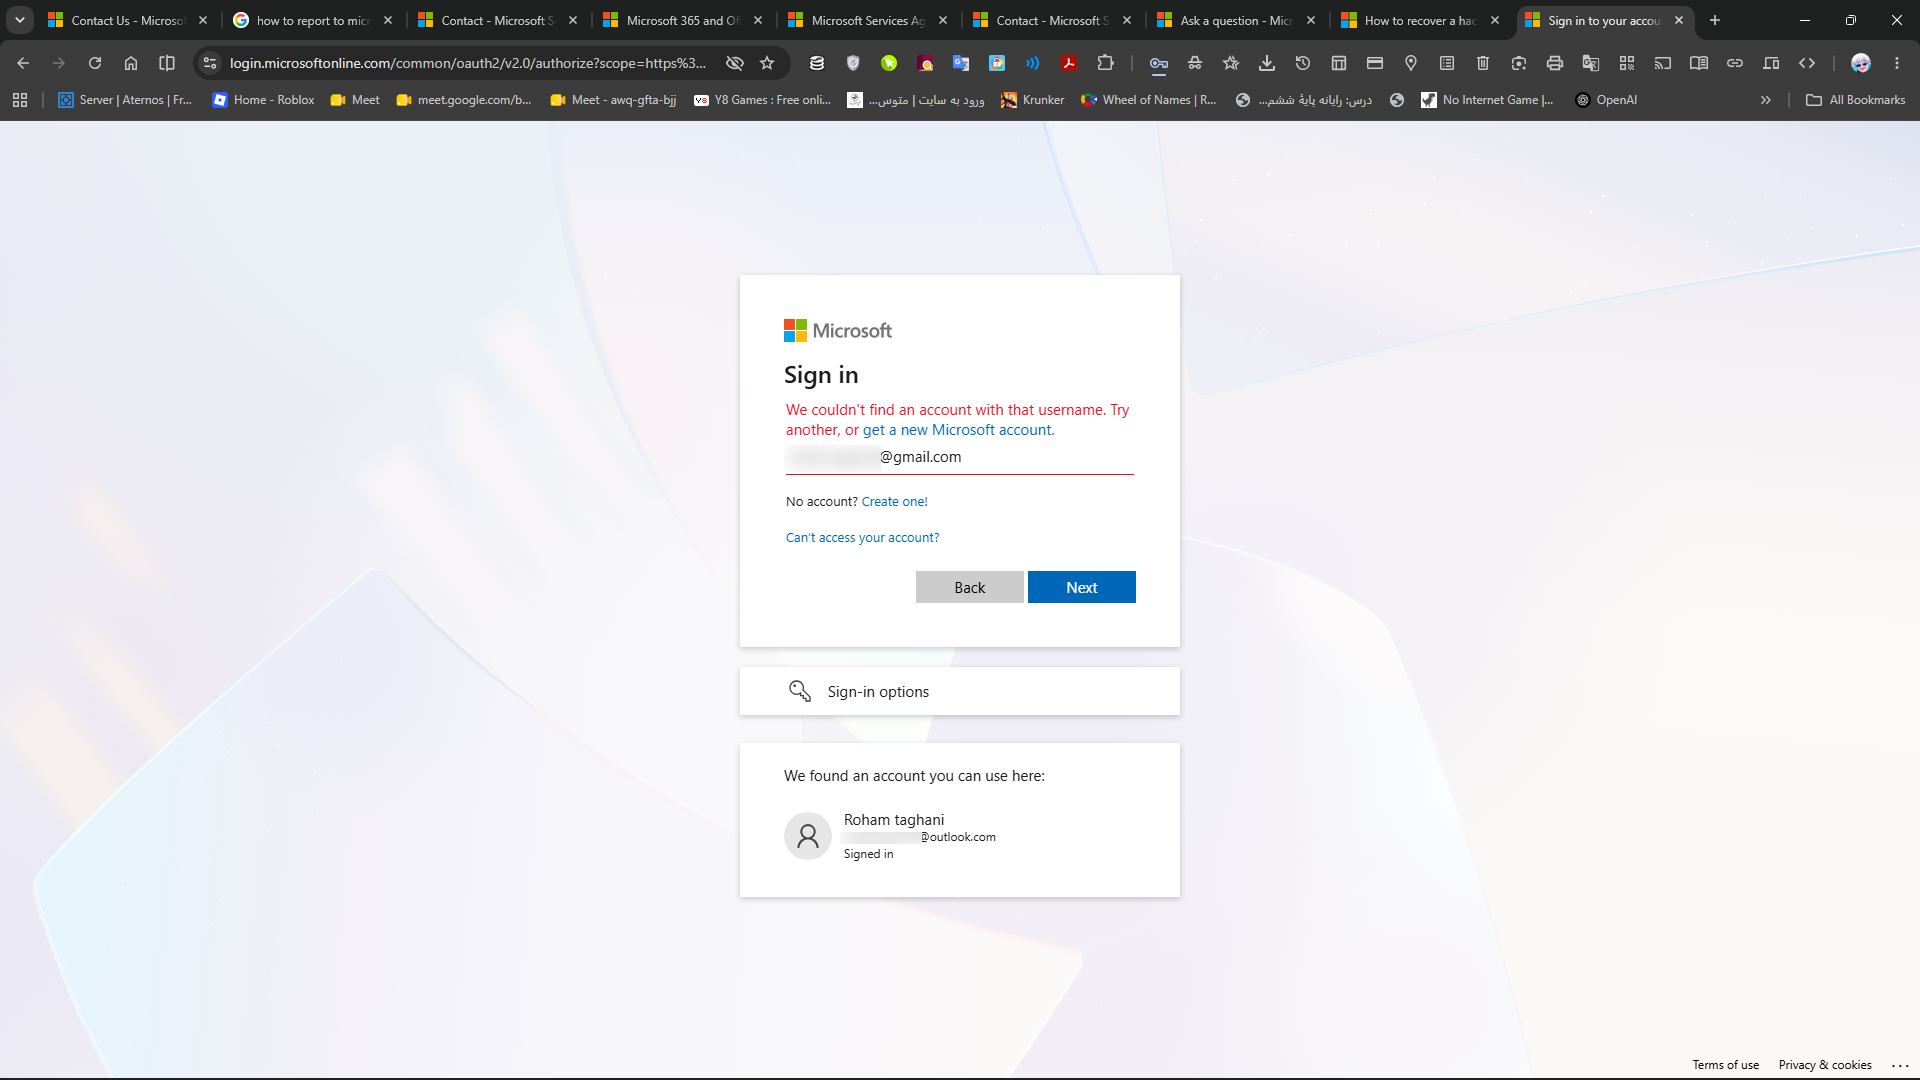Screen dimensions: 1920x1080
Task: Open the 'Server | Aternos' bookmark
Action: click(125, 100)
